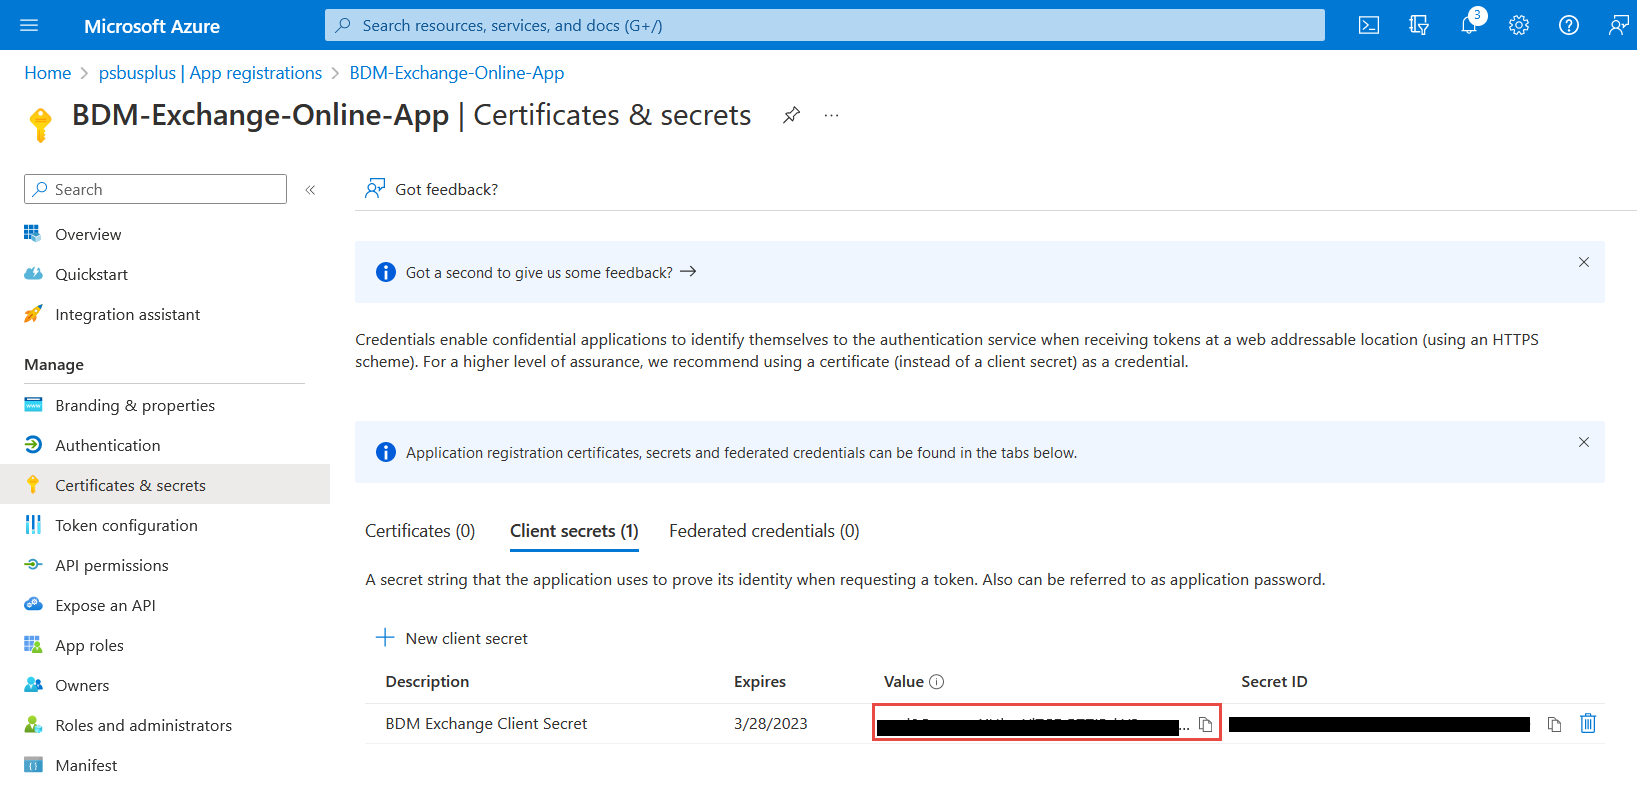1637x790 pixels.
Task: Click the top-bar feedback person icon
Action: (1618, 26)
